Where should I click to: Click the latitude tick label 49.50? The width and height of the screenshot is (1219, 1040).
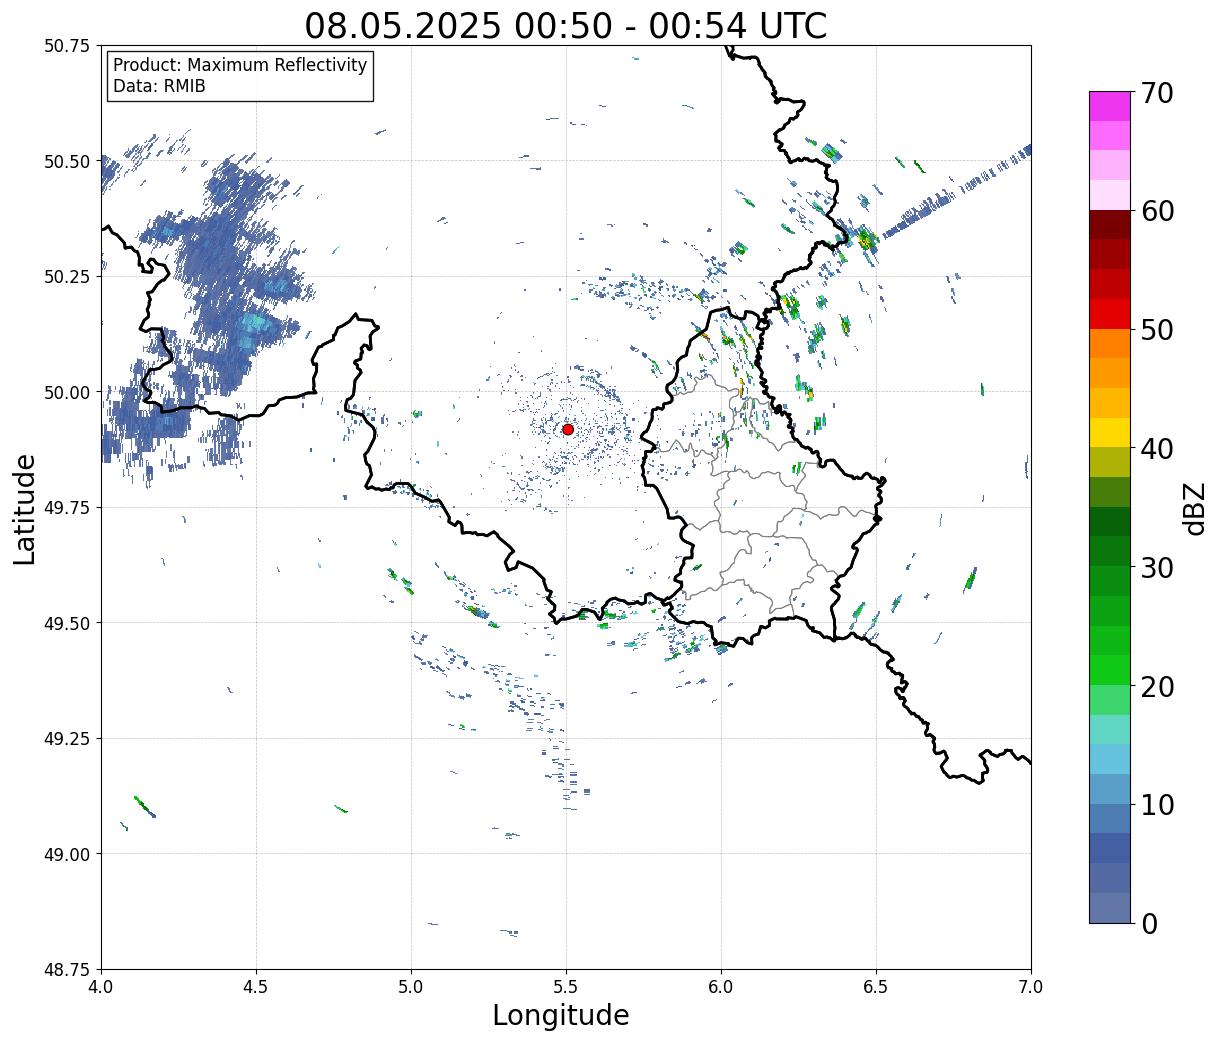click(x=67, y=623)
